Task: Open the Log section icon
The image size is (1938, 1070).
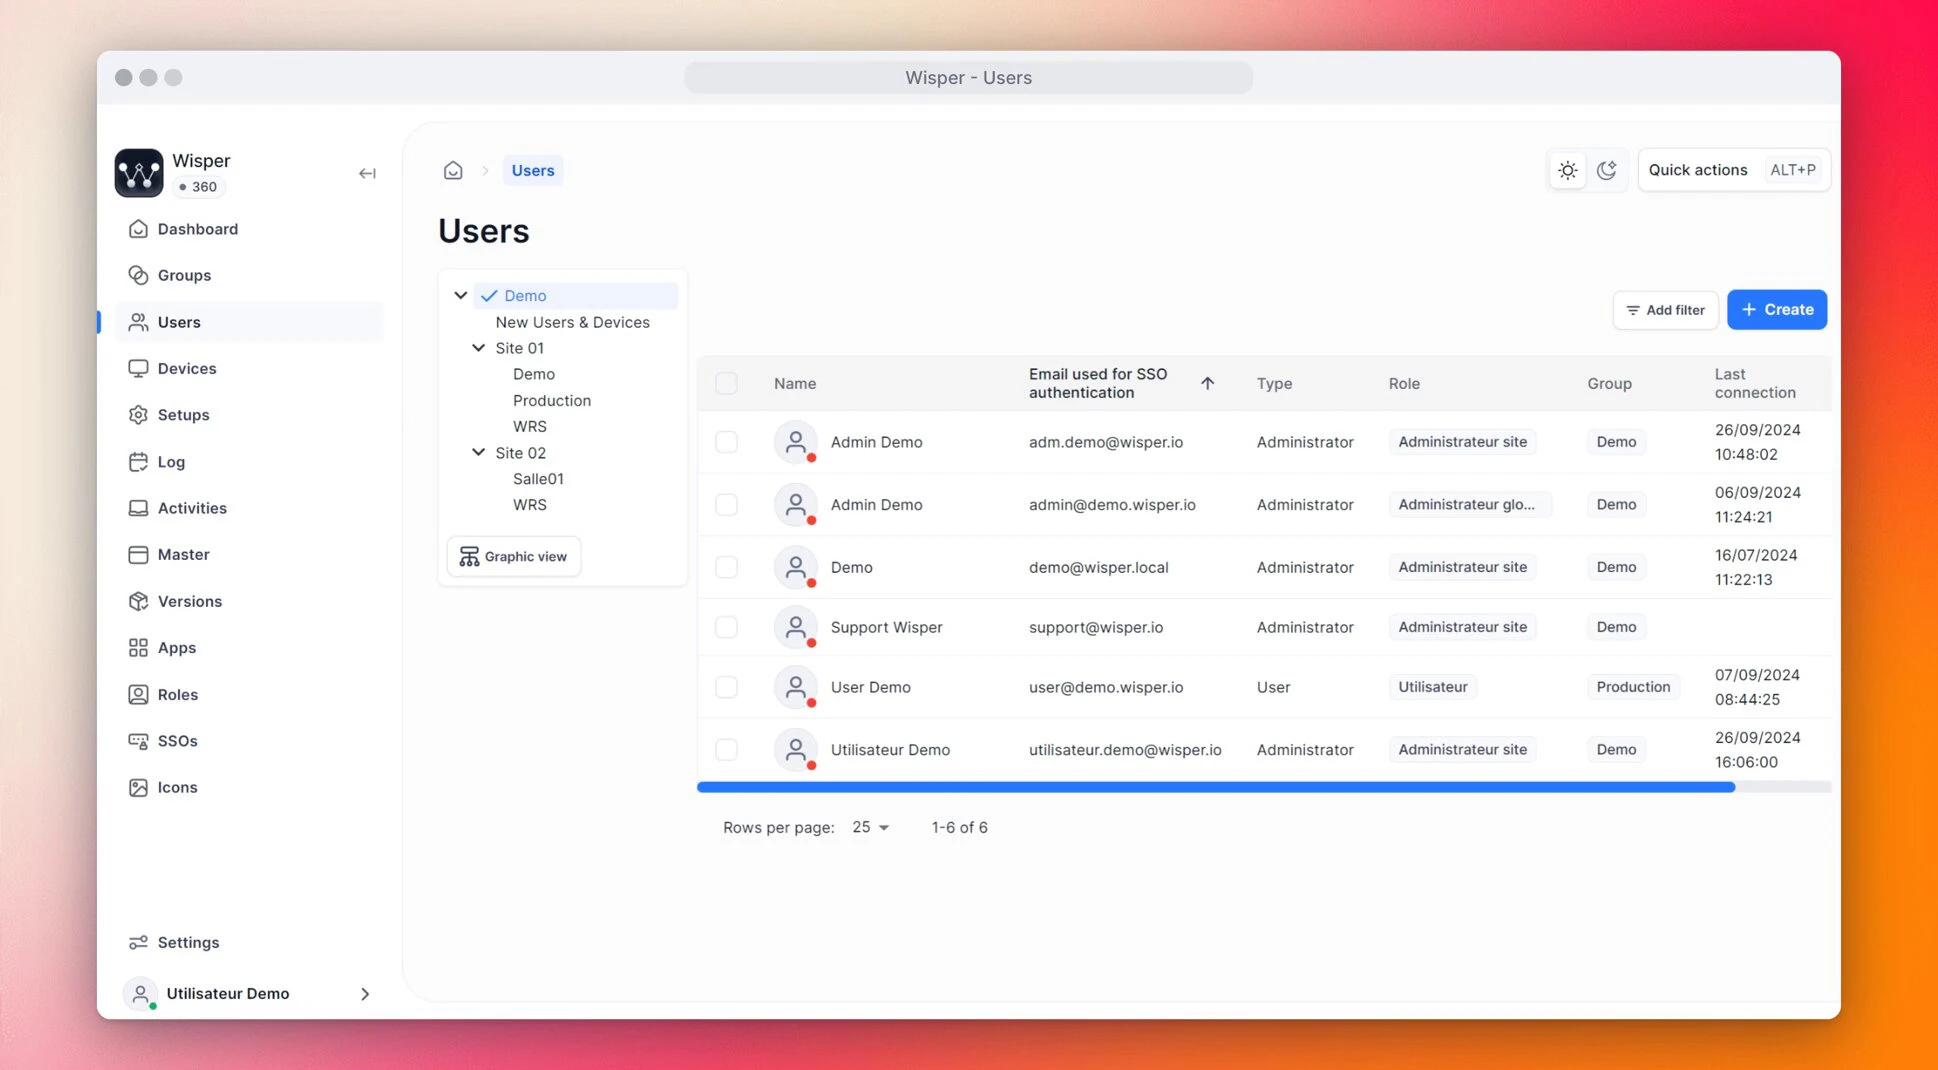Action: click(x=138, y=461)
